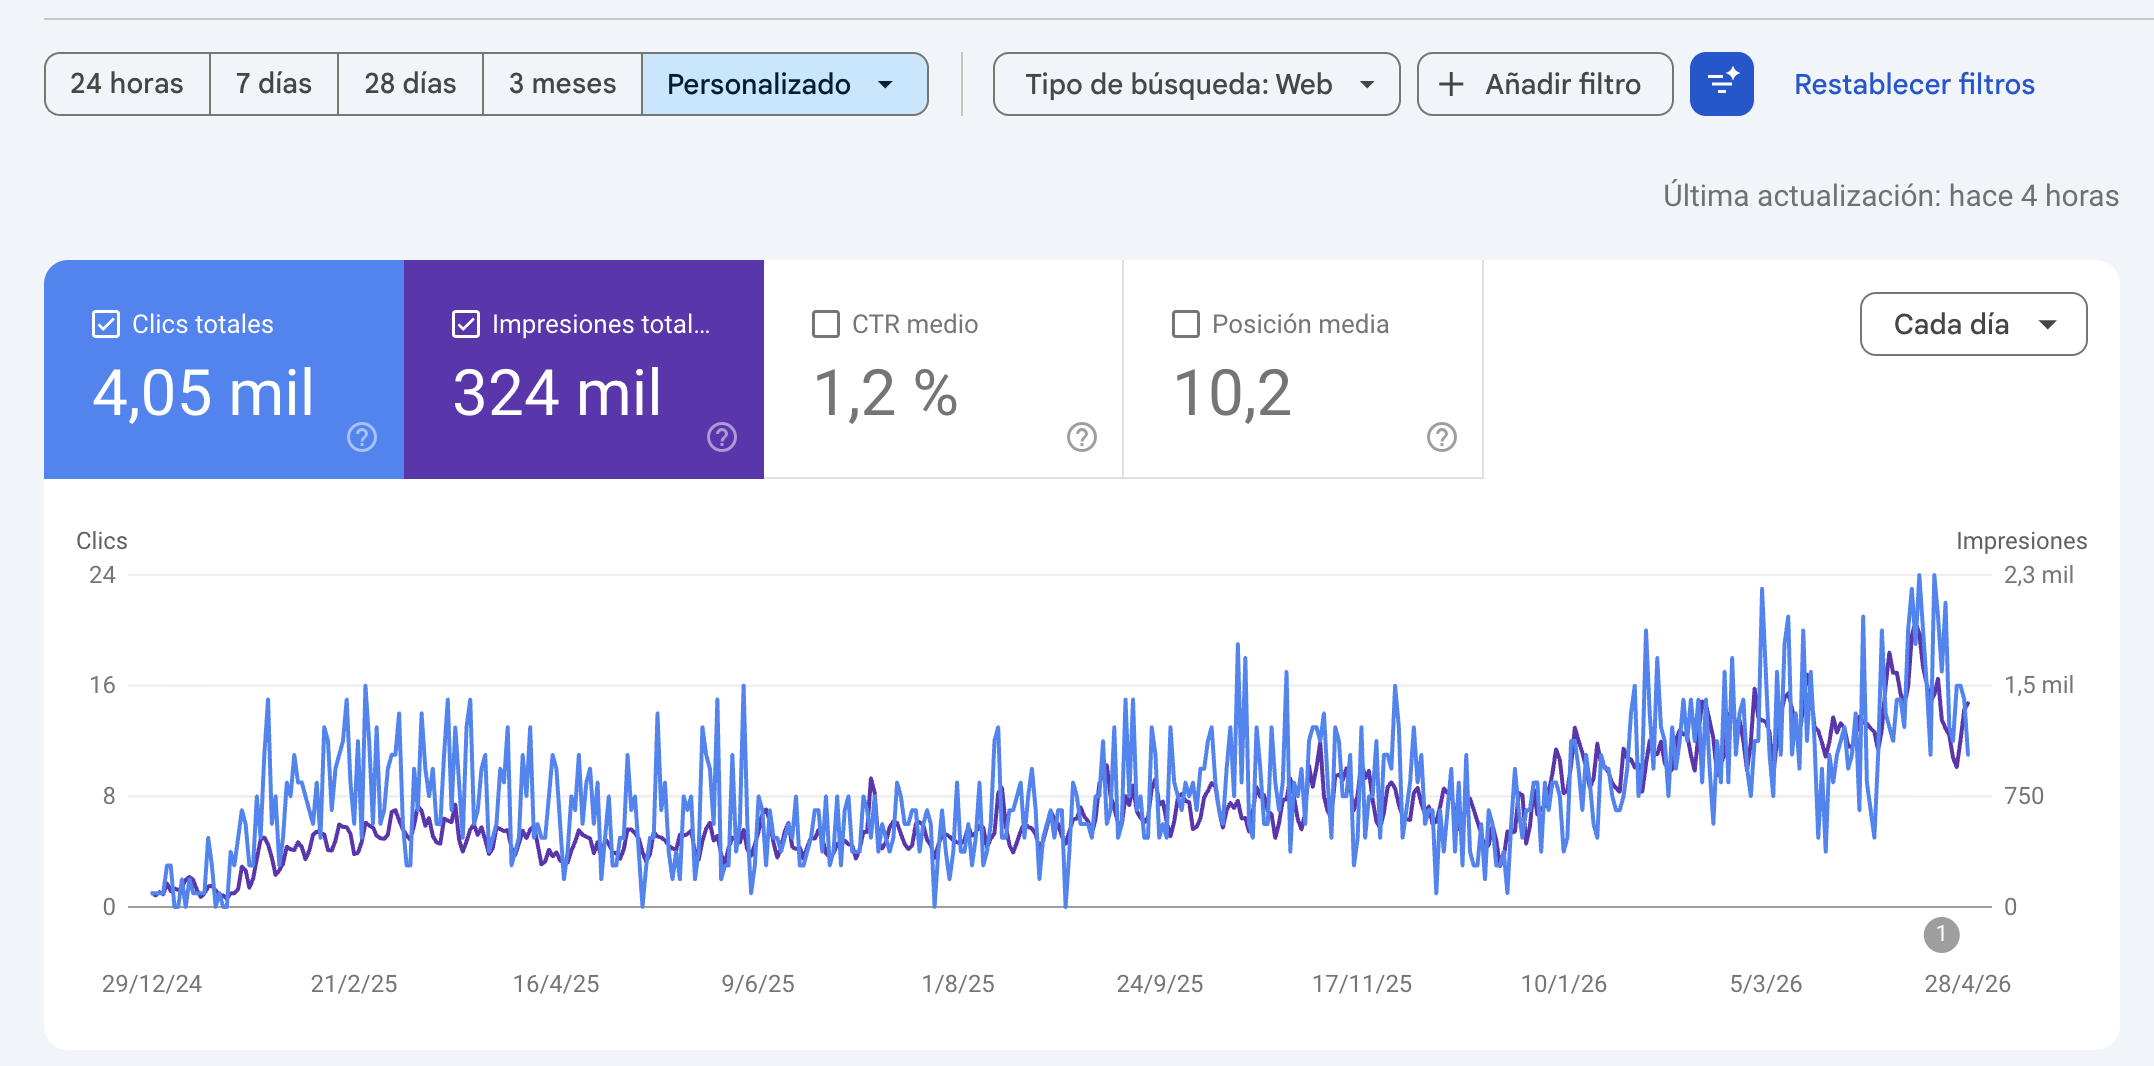The image size is (2154, 1066).
Task: Click help icon in CTR medio card
Action: [1082, 437]
